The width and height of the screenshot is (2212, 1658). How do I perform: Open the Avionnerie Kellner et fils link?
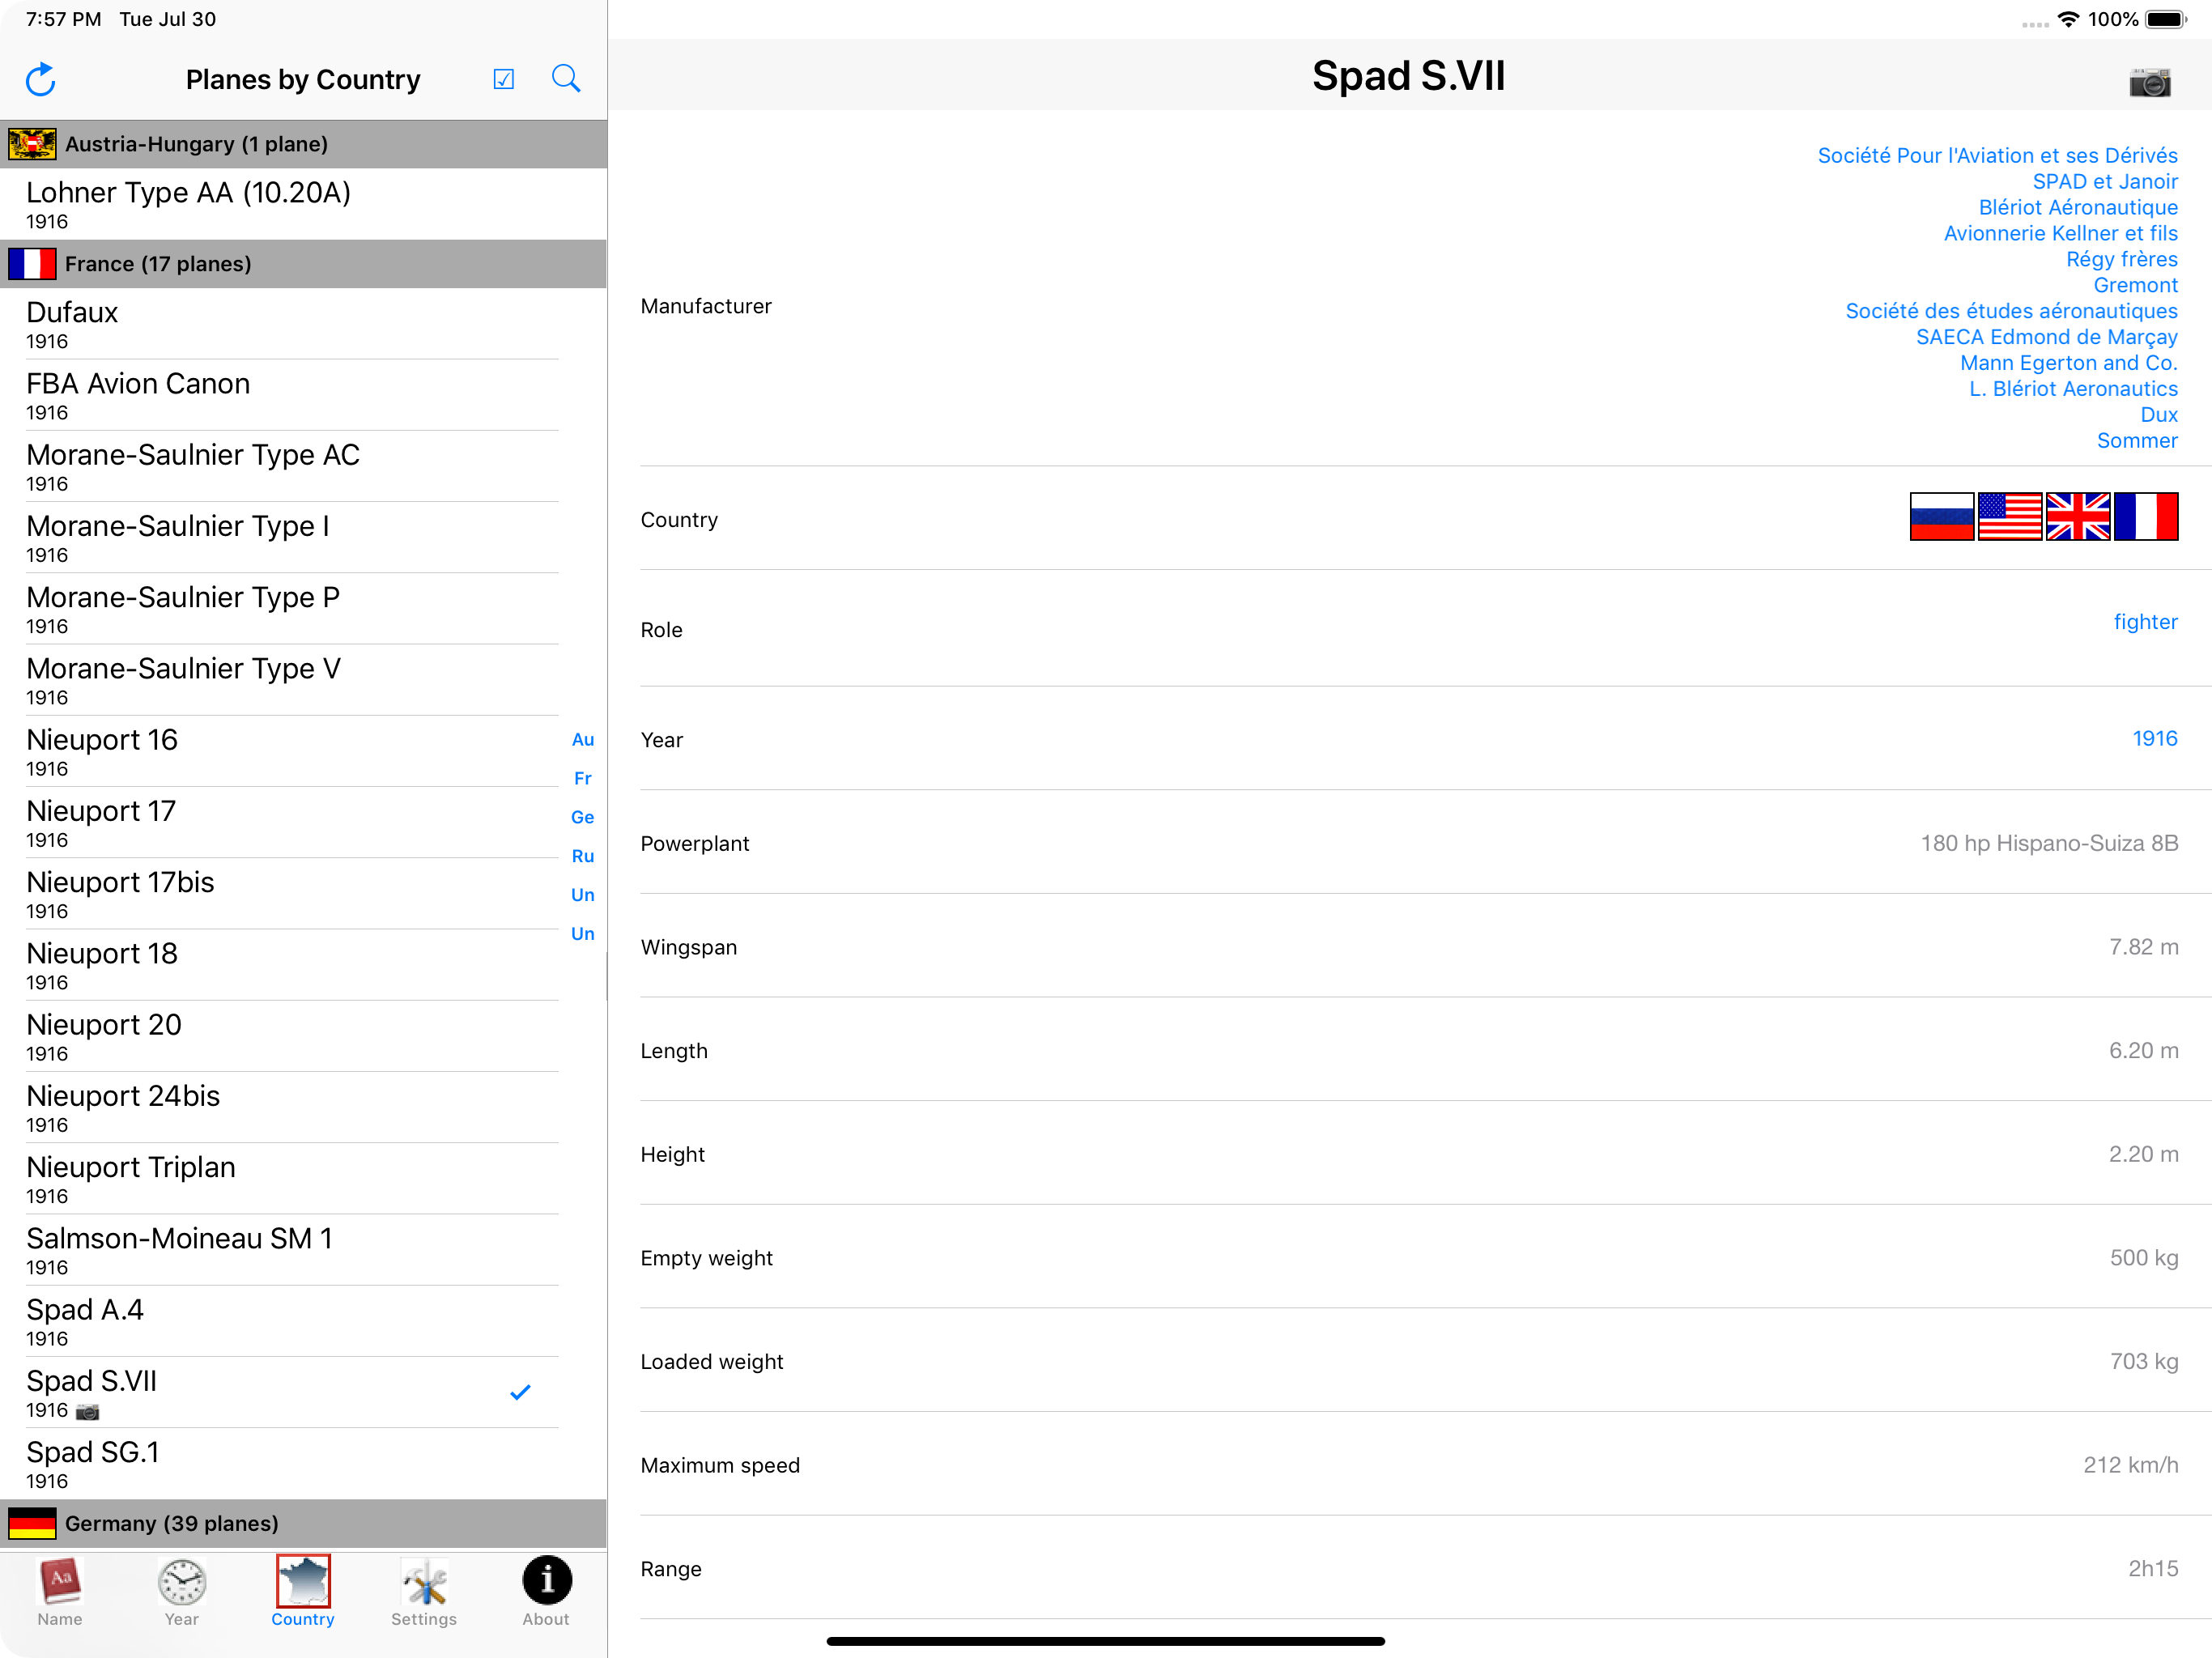(2060, 233)
